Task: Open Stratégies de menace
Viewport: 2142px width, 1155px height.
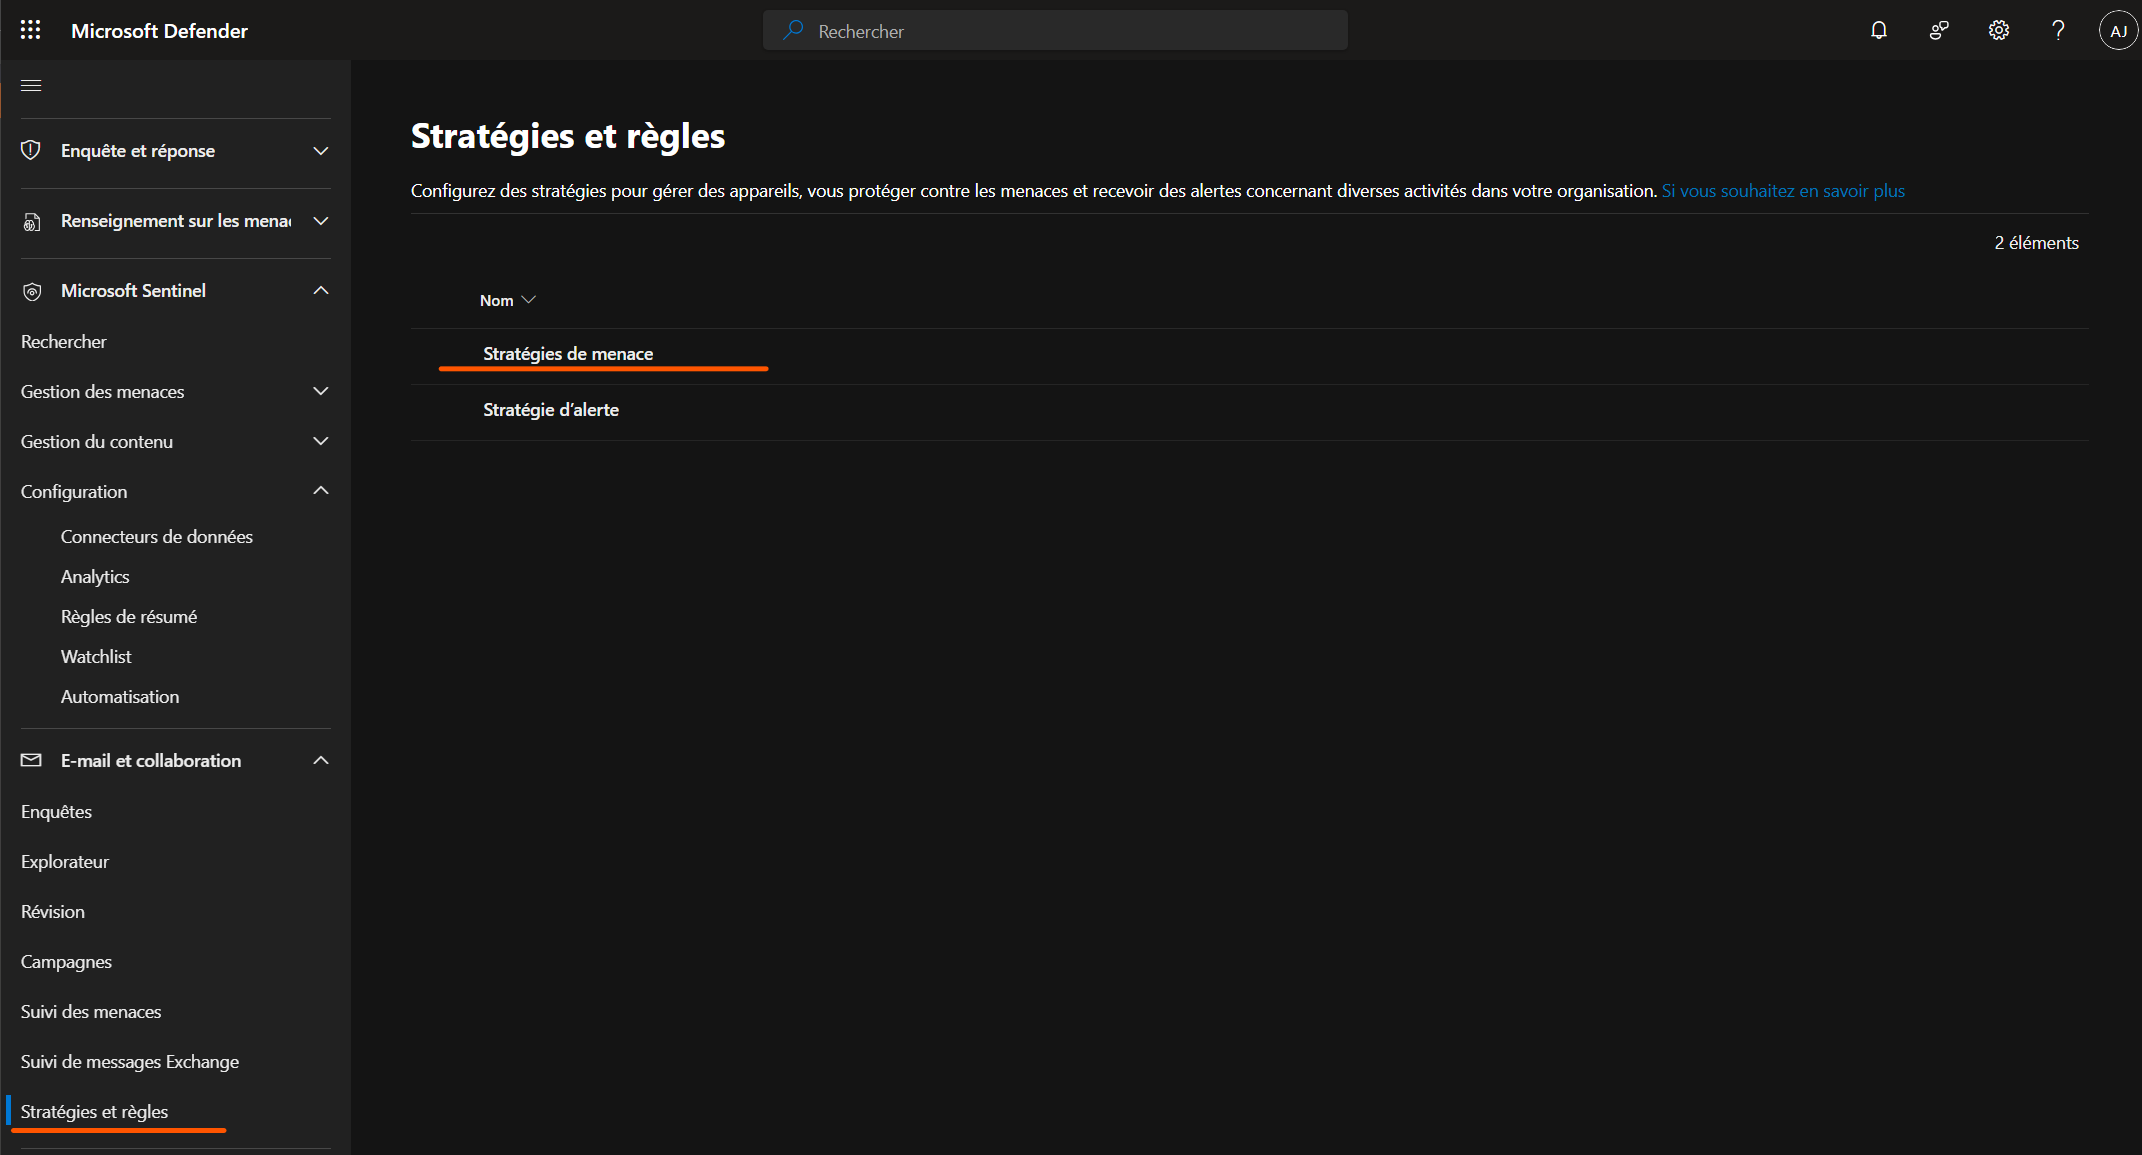Action: pos(568,354)
